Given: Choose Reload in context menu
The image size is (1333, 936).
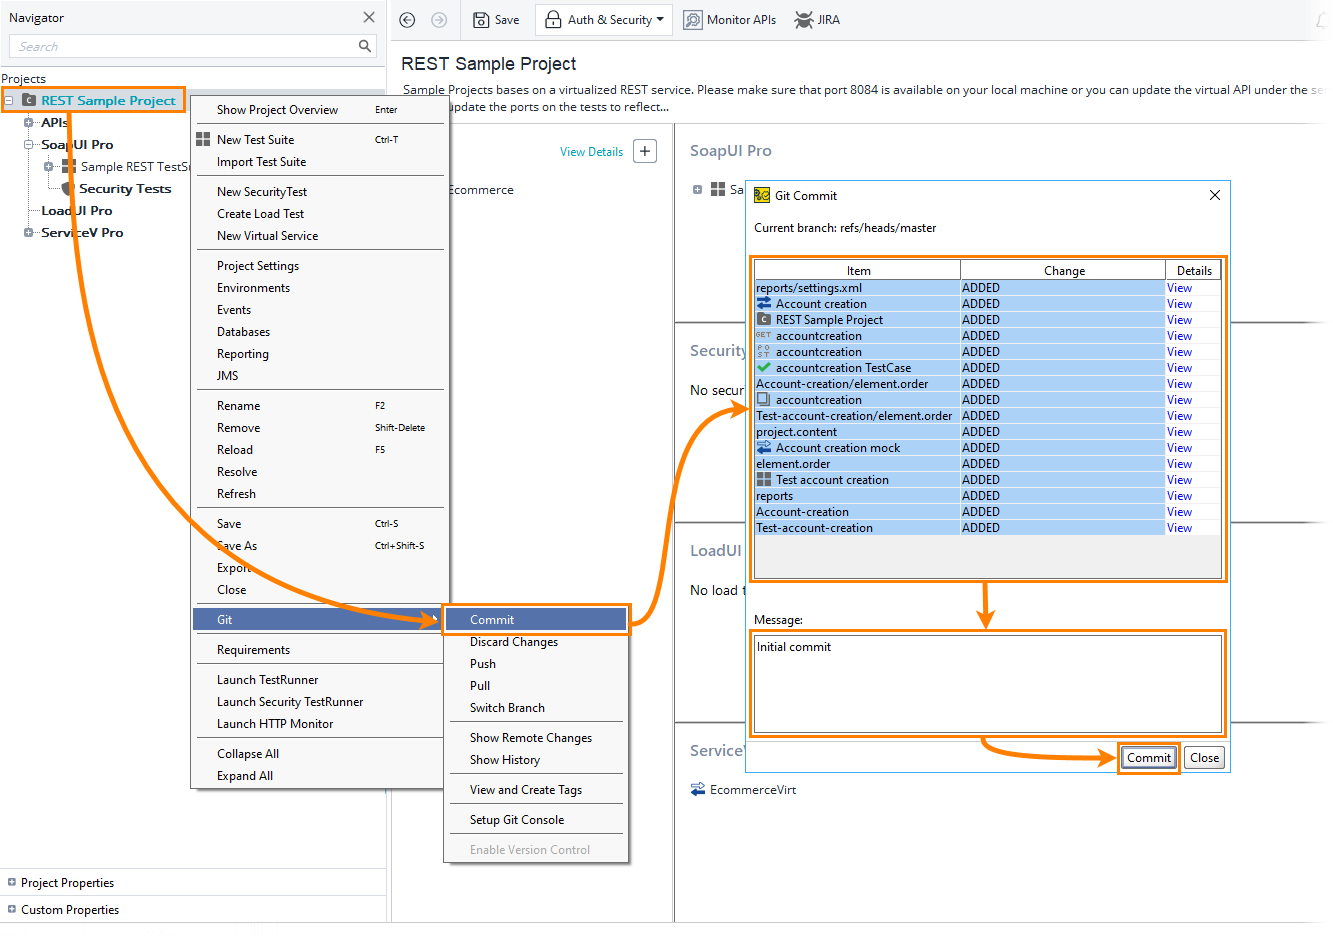Looking at the screenshot, I should pos(318,450).
